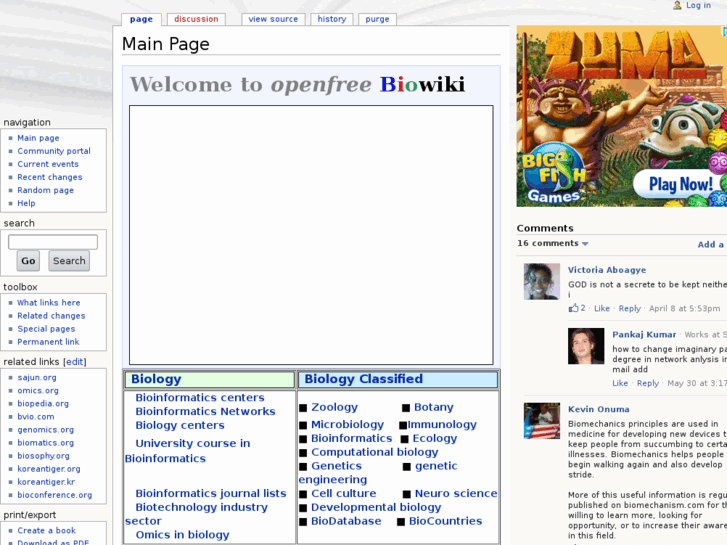Switch to the page tab
This screenshot has height=545, width=727.
[x=141, y=19]
